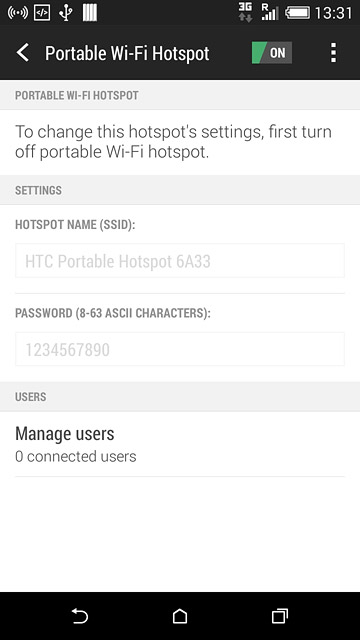Tap the battery icon in status bar
Viewport: 360px width, 640px height.
[x=297, y=13]
